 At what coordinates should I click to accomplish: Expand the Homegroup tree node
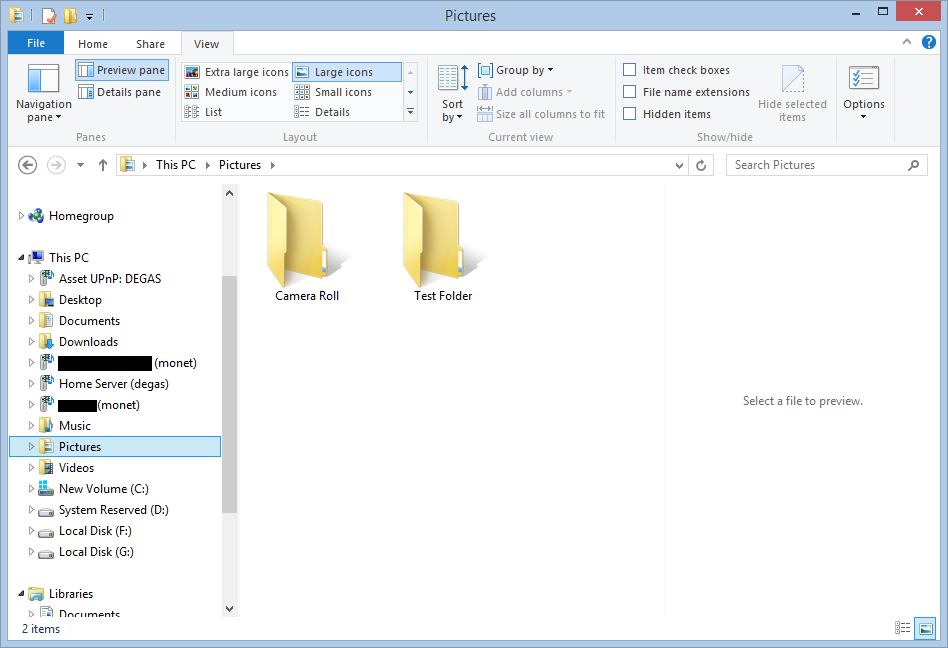pos(21,216)
